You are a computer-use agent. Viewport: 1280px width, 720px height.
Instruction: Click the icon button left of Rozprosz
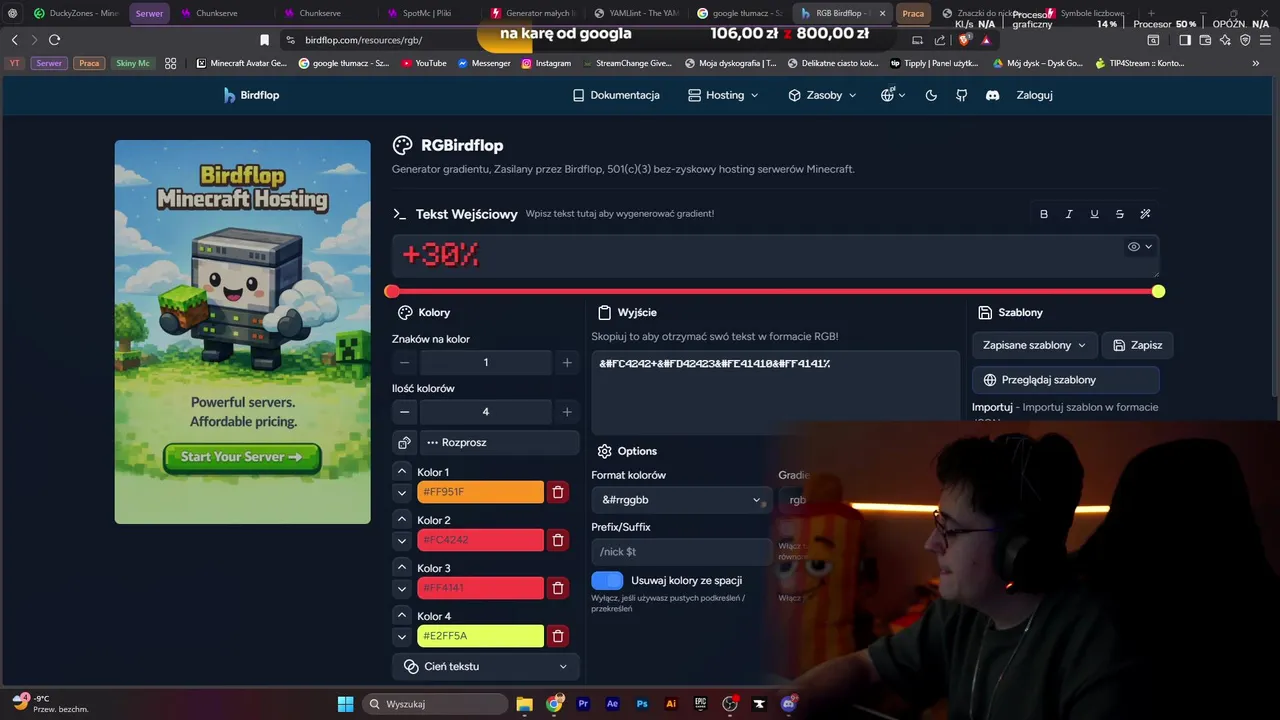404,442
